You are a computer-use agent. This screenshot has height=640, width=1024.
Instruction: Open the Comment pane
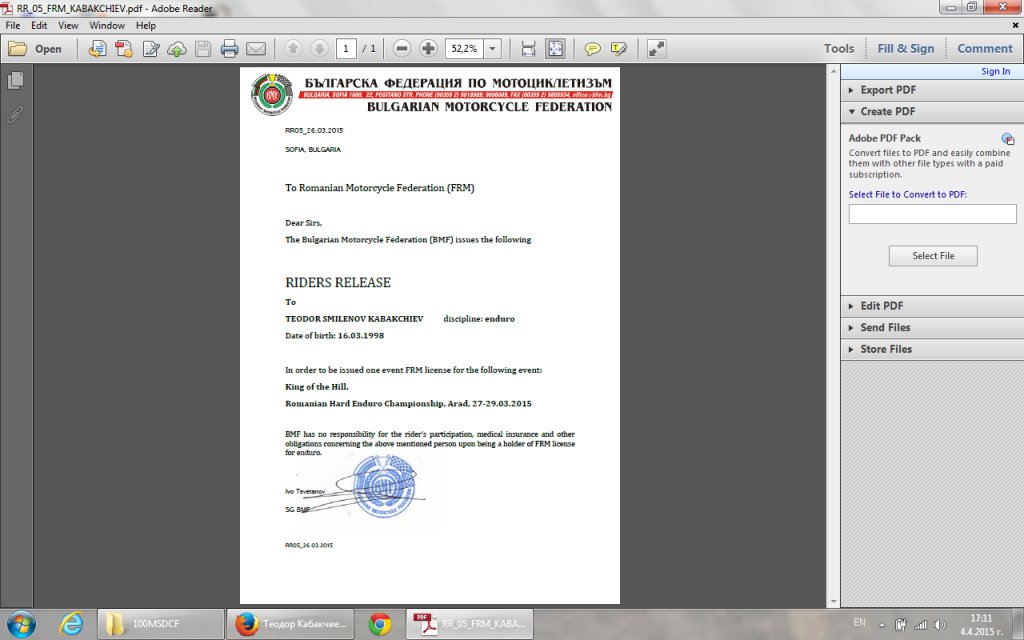[984, 48]
